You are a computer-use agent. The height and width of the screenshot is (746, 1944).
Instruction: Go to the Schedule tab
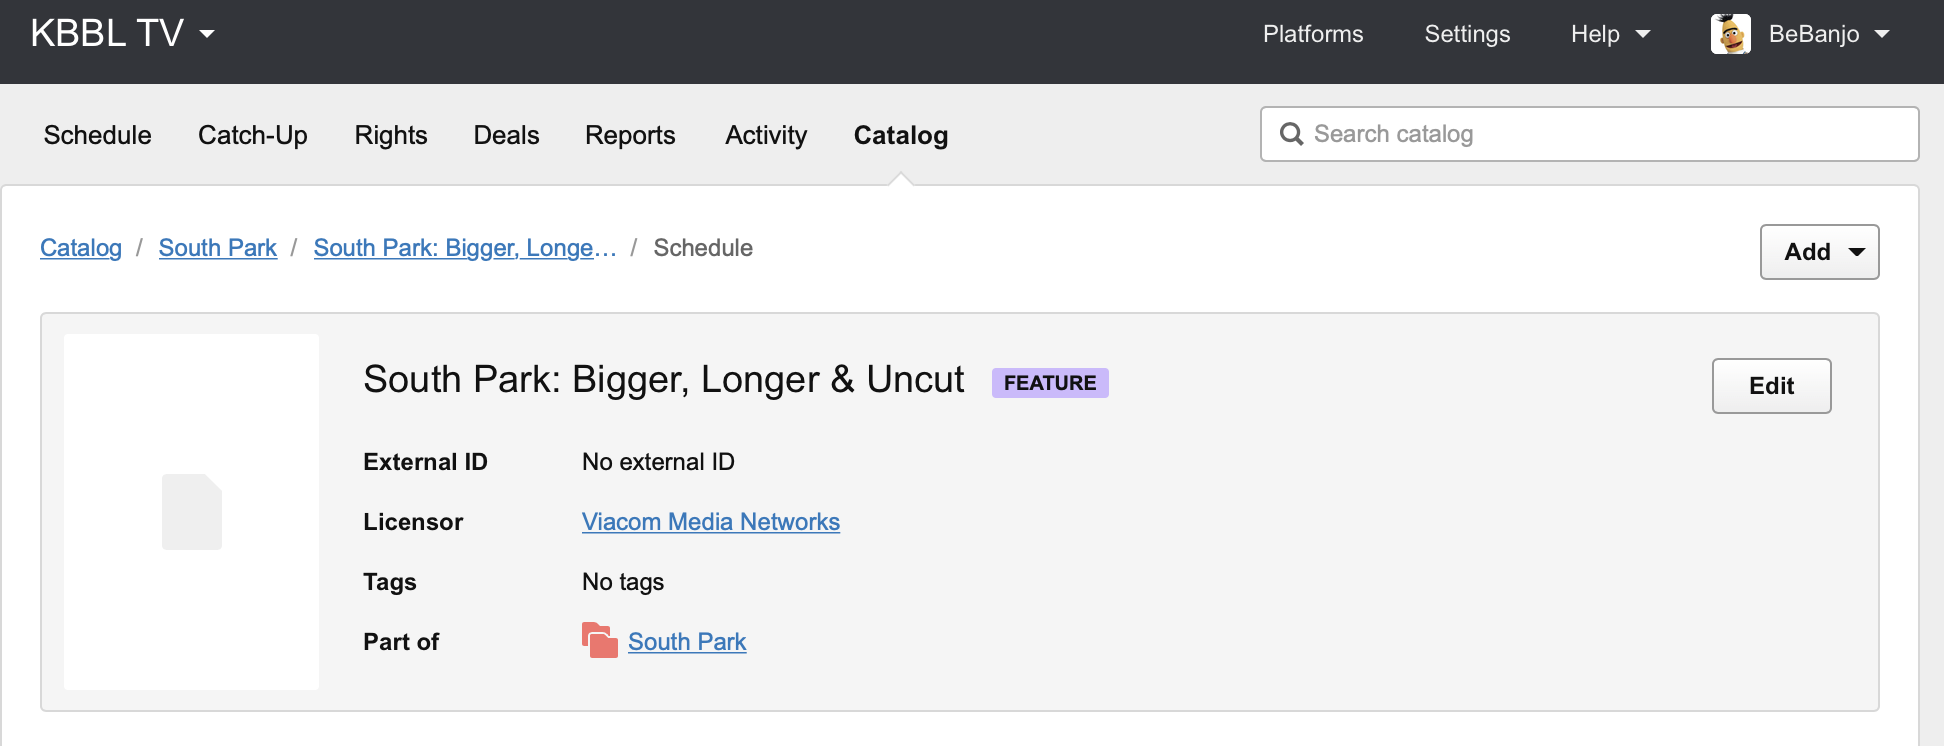pyautogui.click(x=98, y=135)
